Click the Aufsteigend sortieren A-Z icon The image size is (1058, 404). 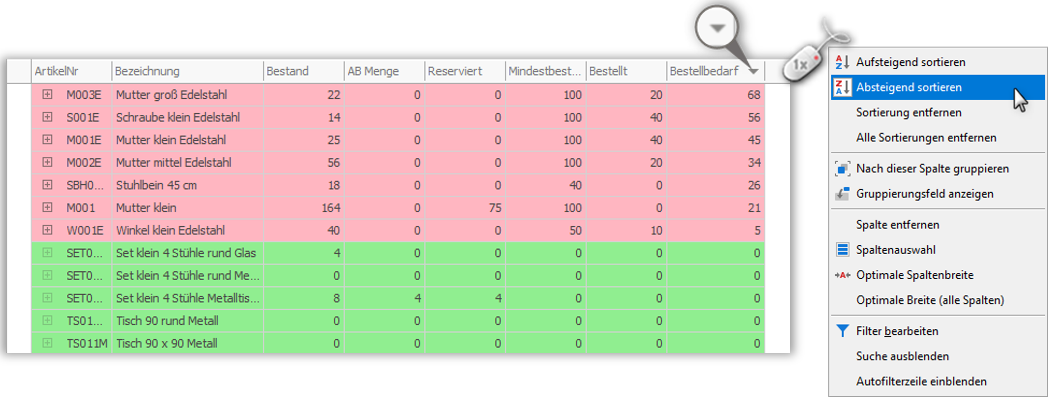coord(842,62)
